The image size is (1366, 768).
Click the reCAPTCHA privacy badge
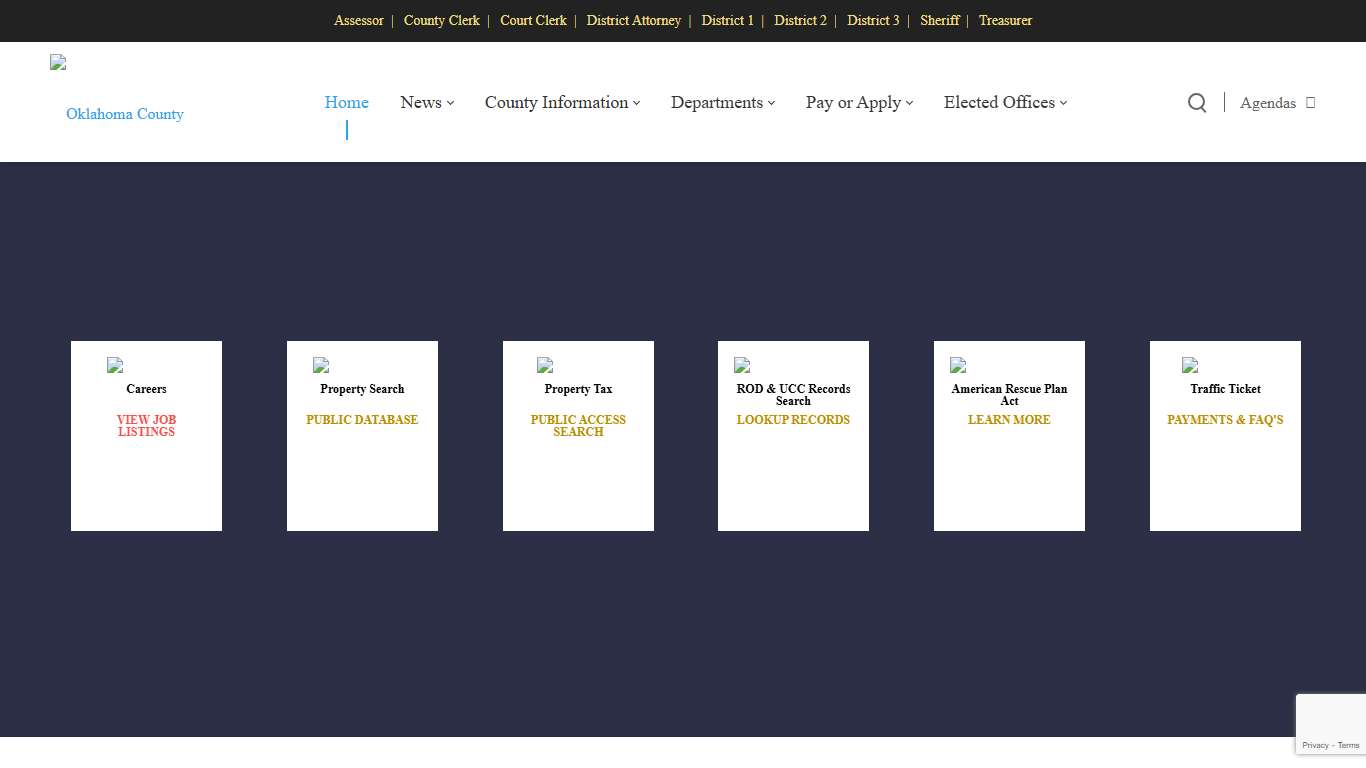click(1331, 724)
